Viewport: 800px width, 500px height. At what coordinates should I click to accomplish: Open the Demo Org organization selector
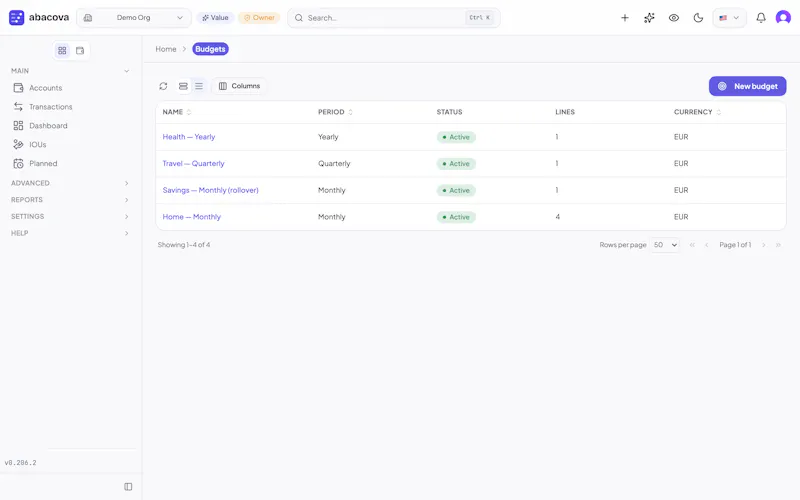[x=134, y=18]
